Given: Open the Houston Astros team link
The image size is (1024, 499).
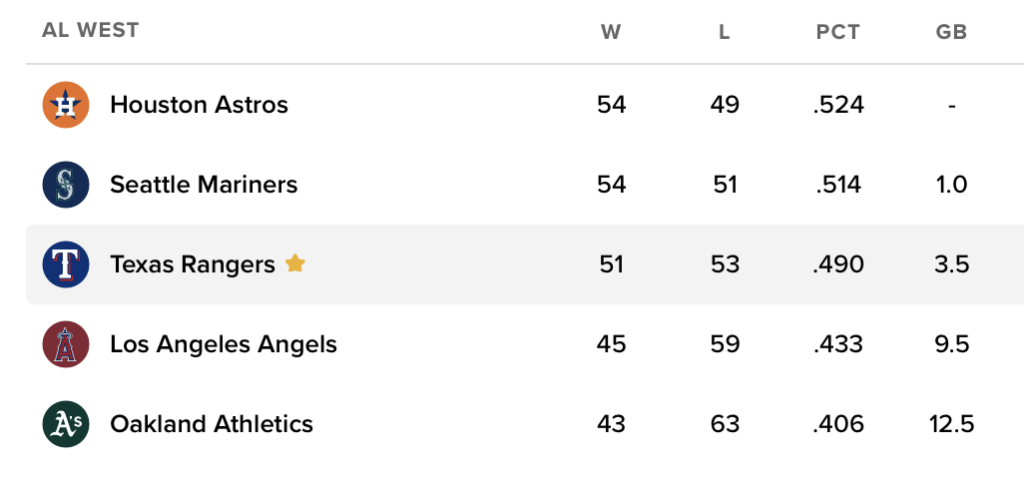Looking at the screenshot, I should 199,105.
